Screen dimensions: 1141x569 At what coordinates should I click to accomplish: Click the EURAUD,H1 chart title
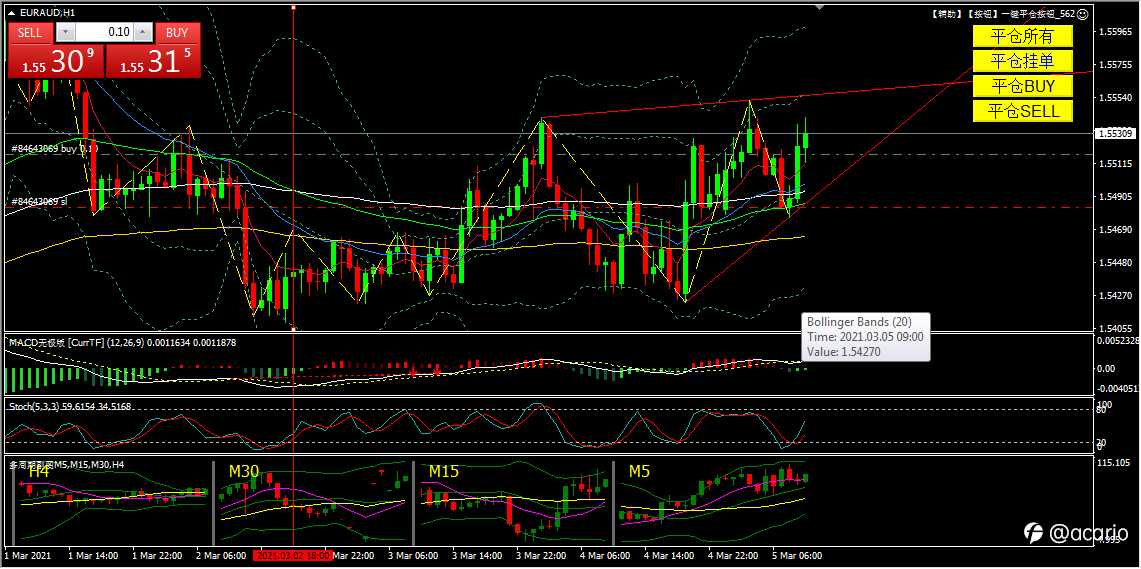47,13
